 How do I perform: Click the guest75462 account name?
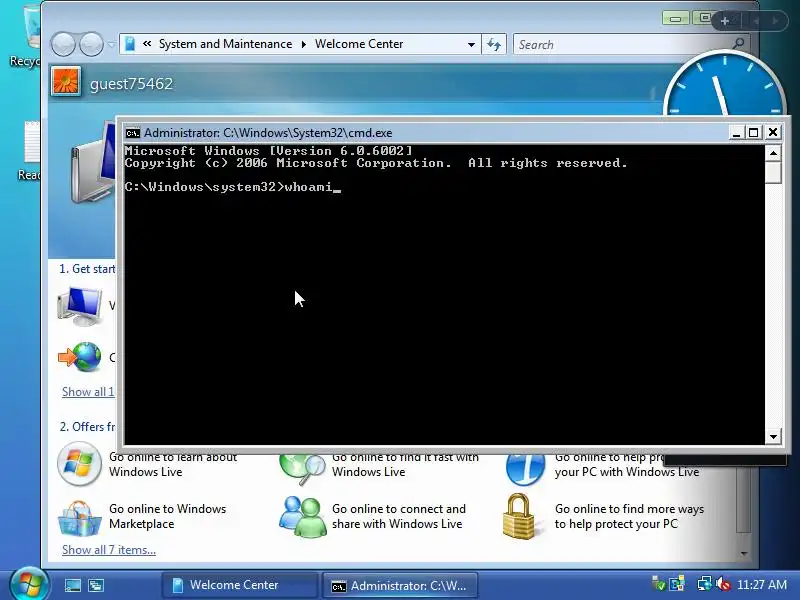pos(131,84)
